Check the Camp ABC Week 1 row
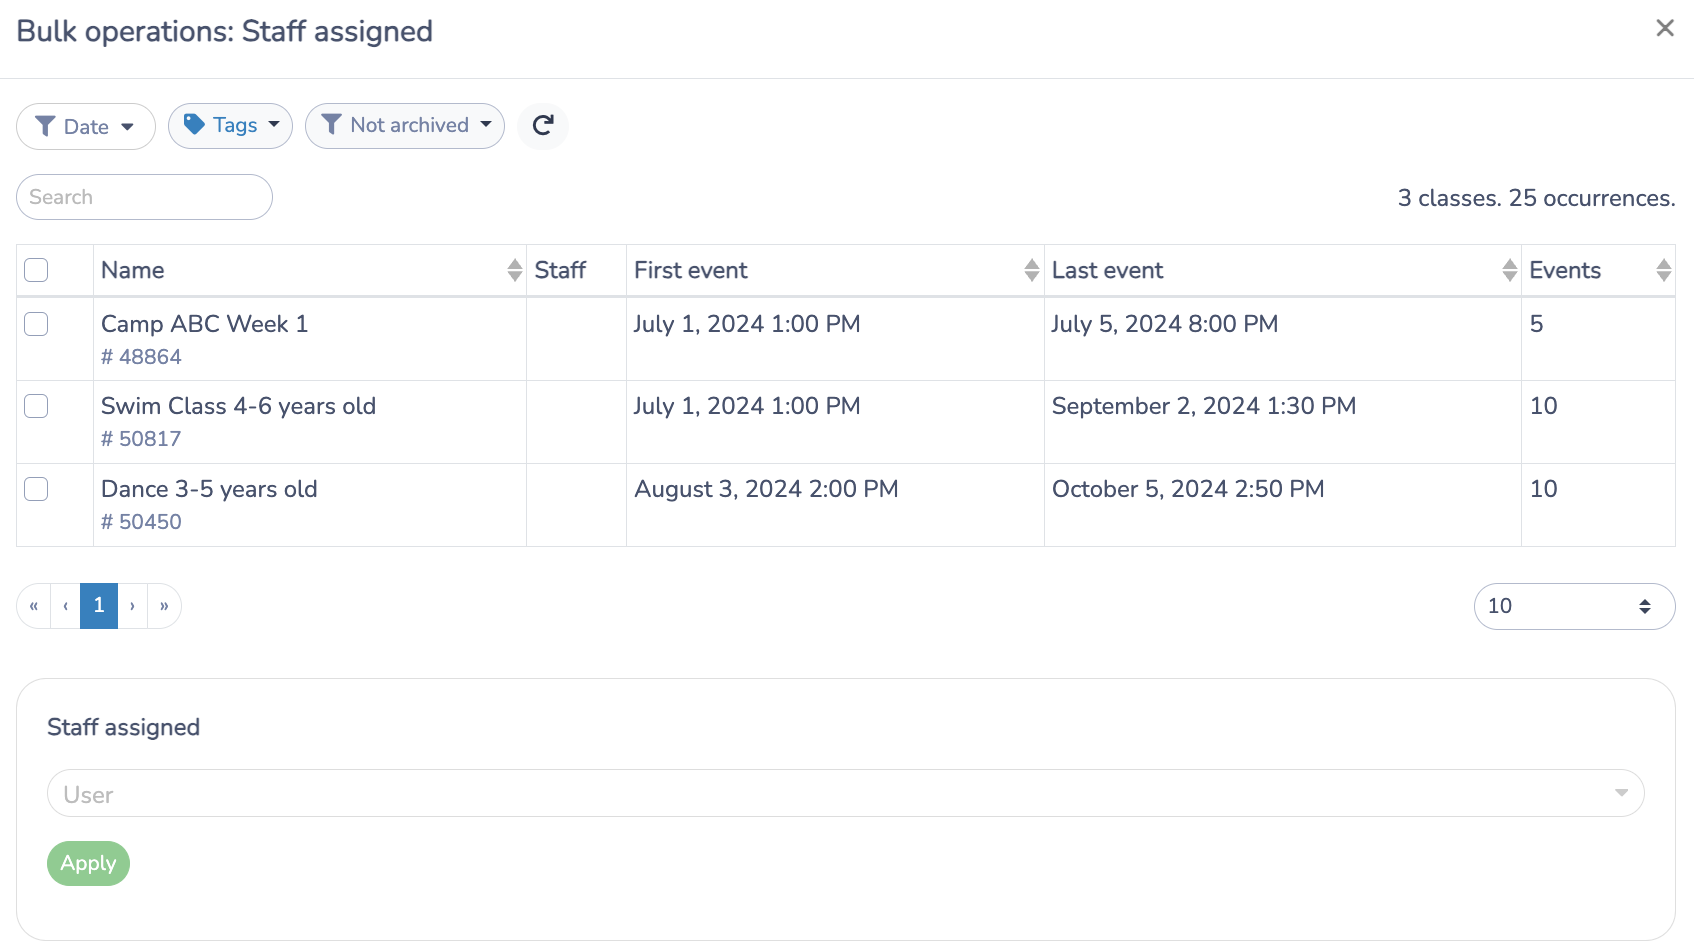The height and width of the screenshot is (944, 1694). click(x=36, y=324)
